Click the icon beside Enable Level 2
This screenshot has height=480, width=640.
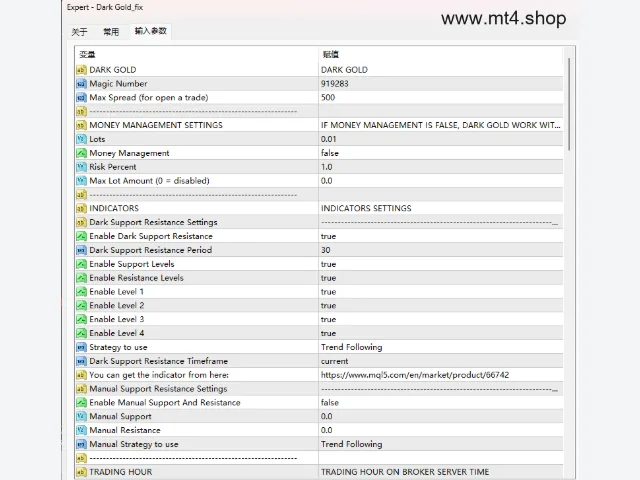tap(81, 306)
